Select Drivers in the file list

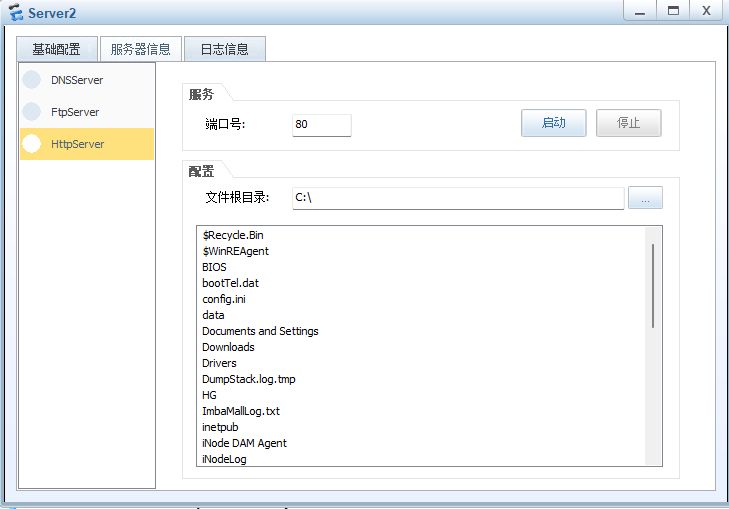click(219, 363)
